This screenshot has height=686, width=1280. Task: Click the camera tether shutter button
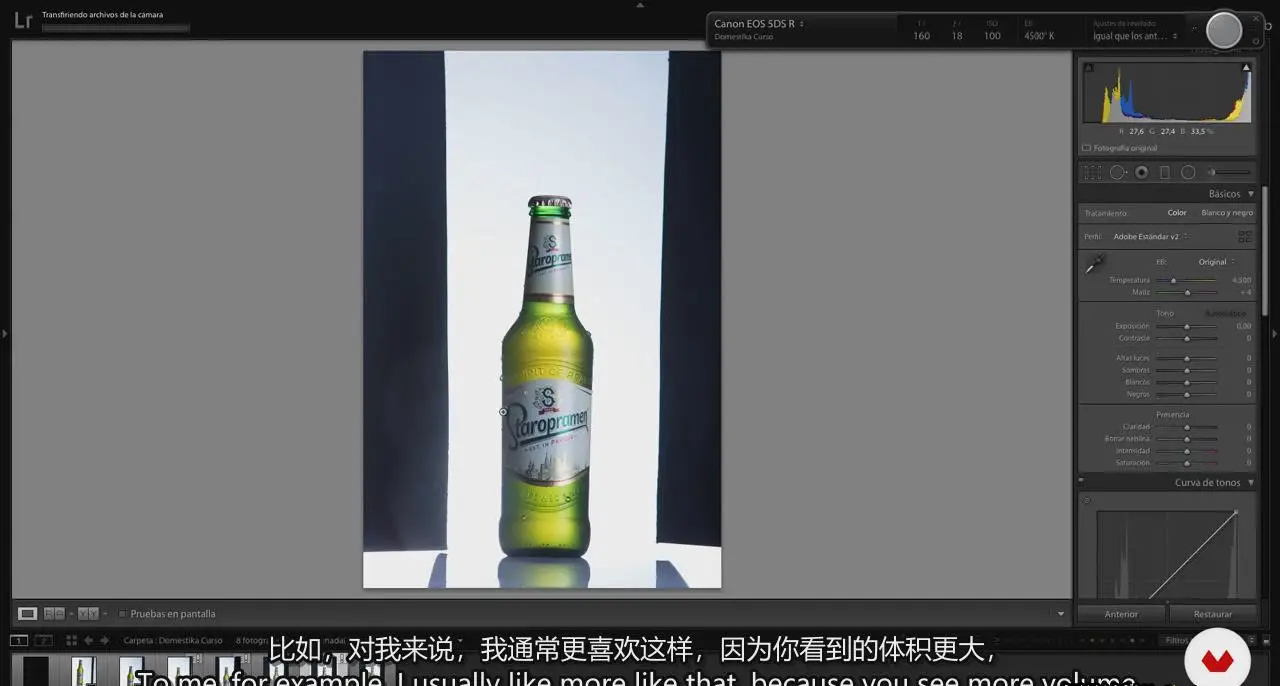[x=1224, y=30]
